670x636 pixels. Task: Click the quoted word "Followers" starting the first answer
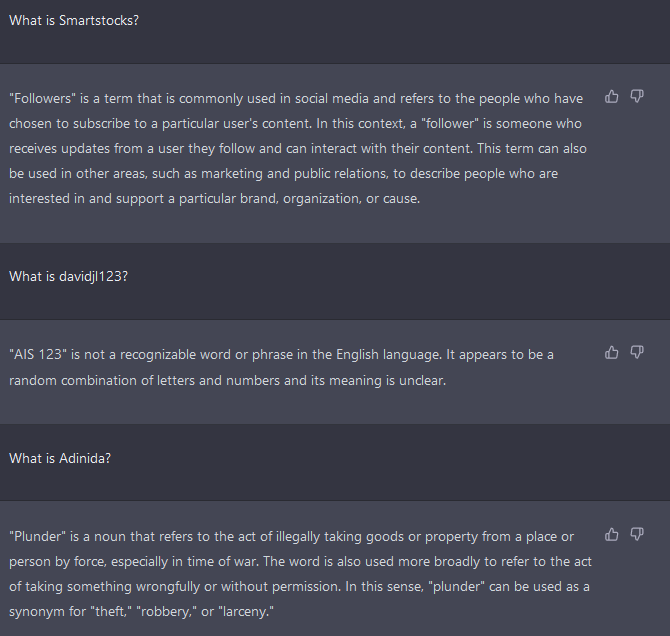tap(37, 99)
